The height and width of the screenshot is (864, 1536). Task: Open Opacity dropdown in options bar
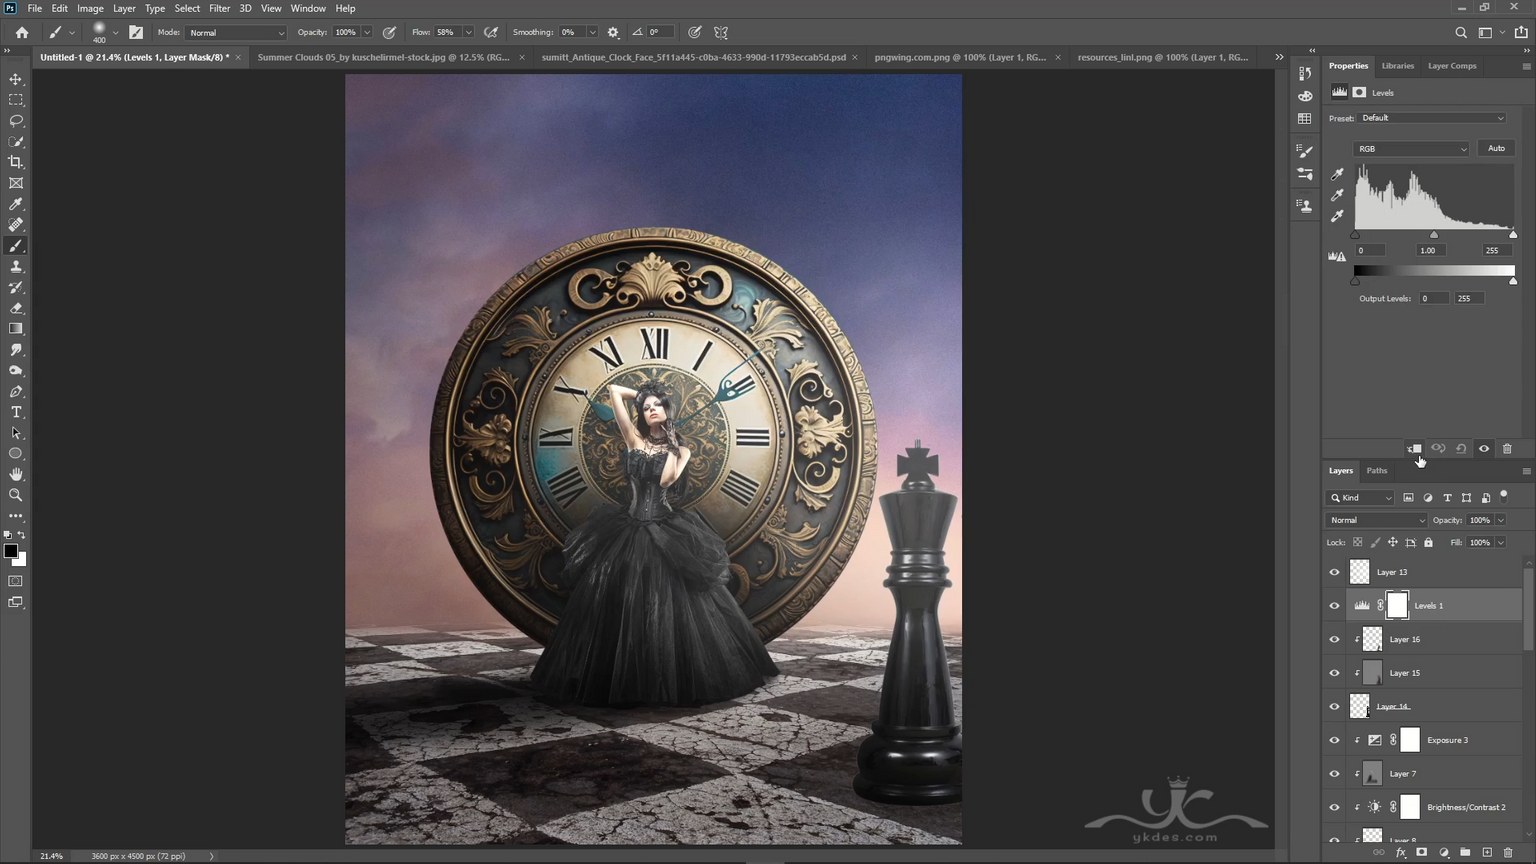click(x=367, y=33)
